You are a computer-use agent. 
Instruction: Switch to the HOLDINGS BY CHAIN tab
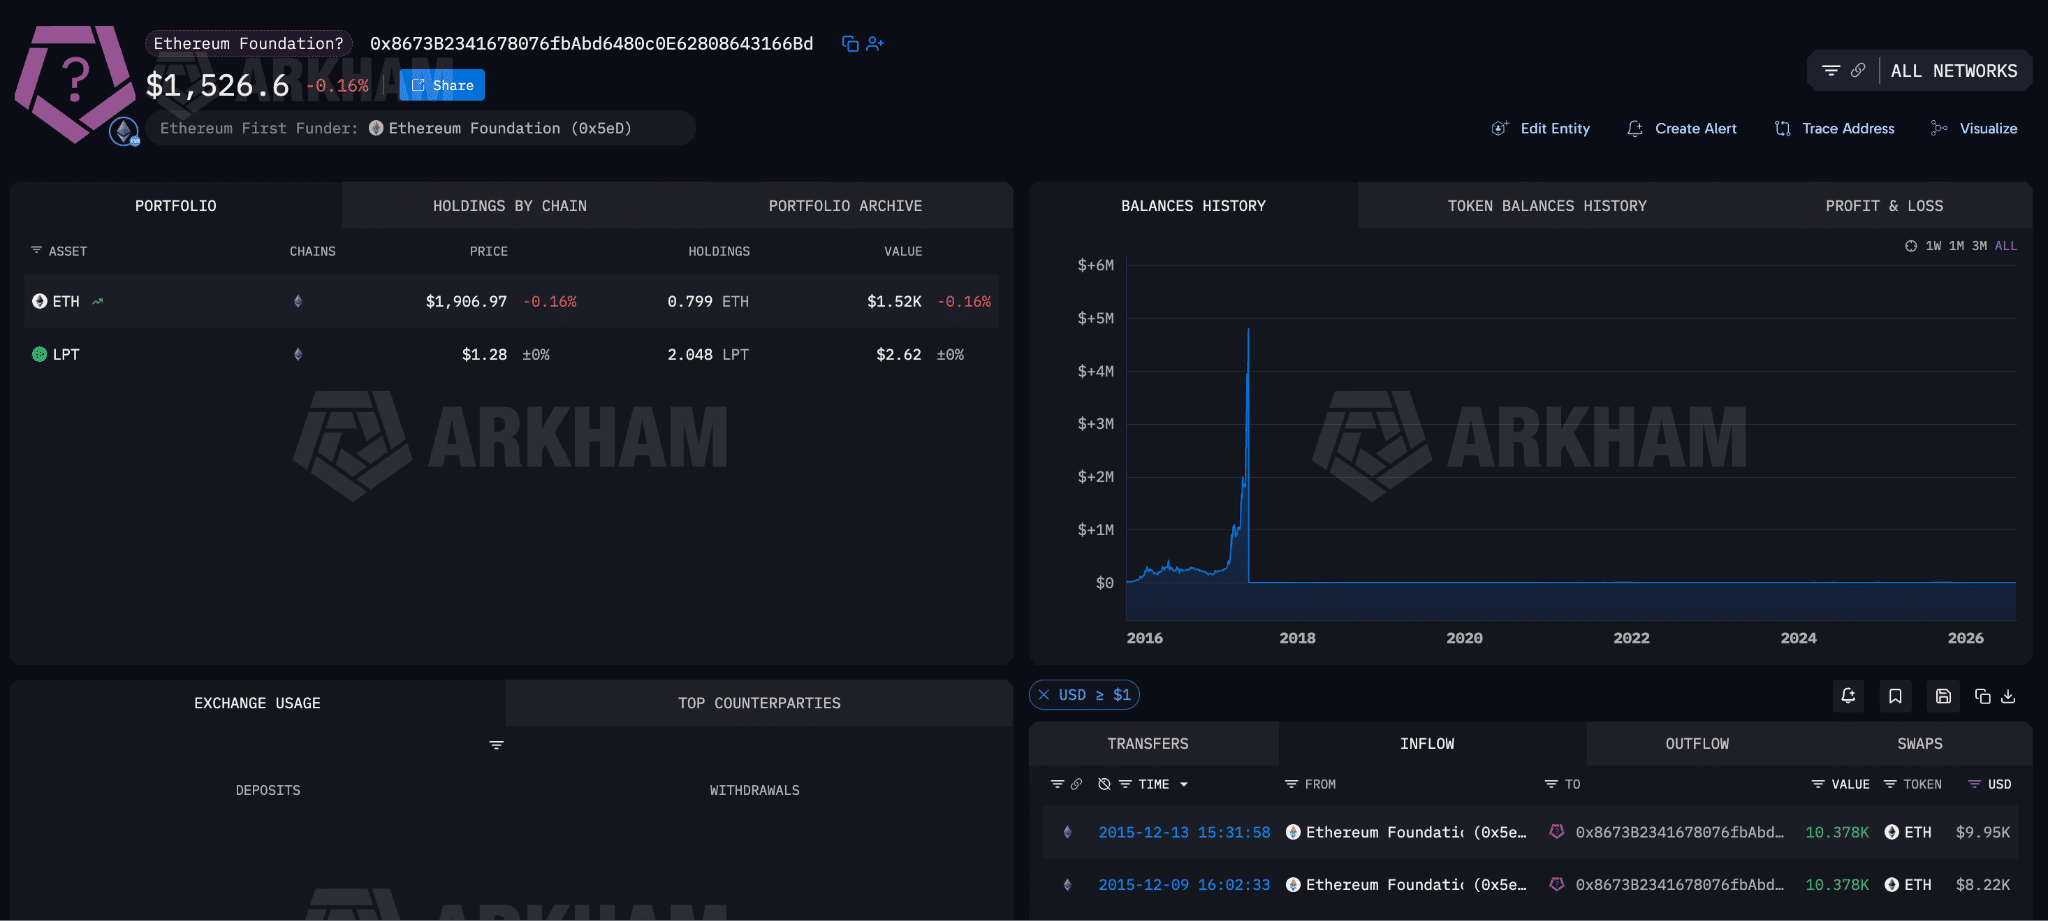[x=510, y=206]
